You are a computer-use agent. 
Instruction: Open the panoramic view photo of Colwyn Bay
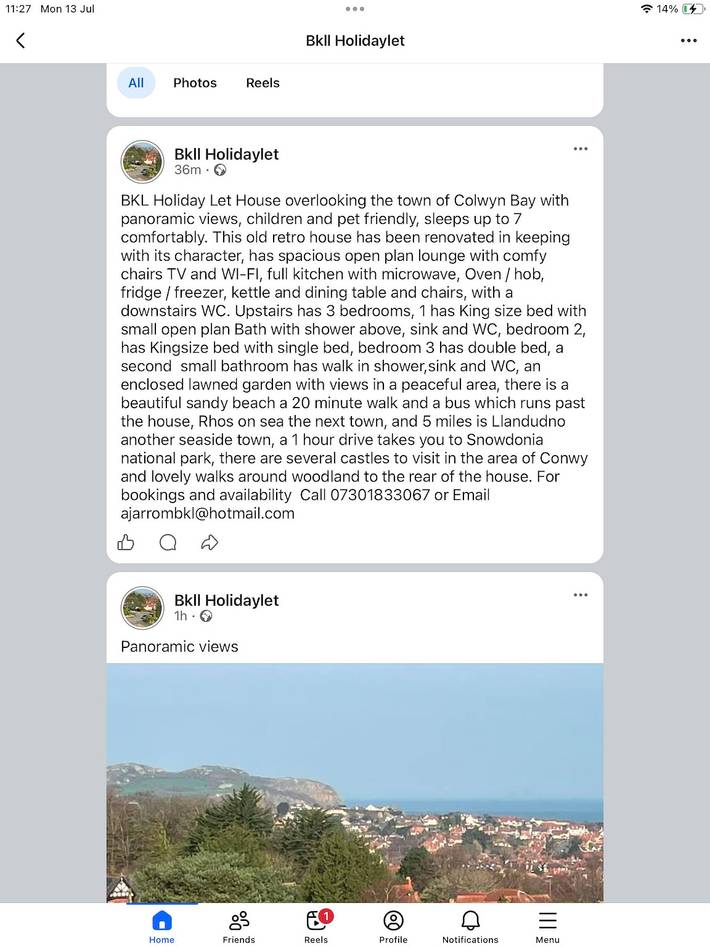click(x=355, y=783)
